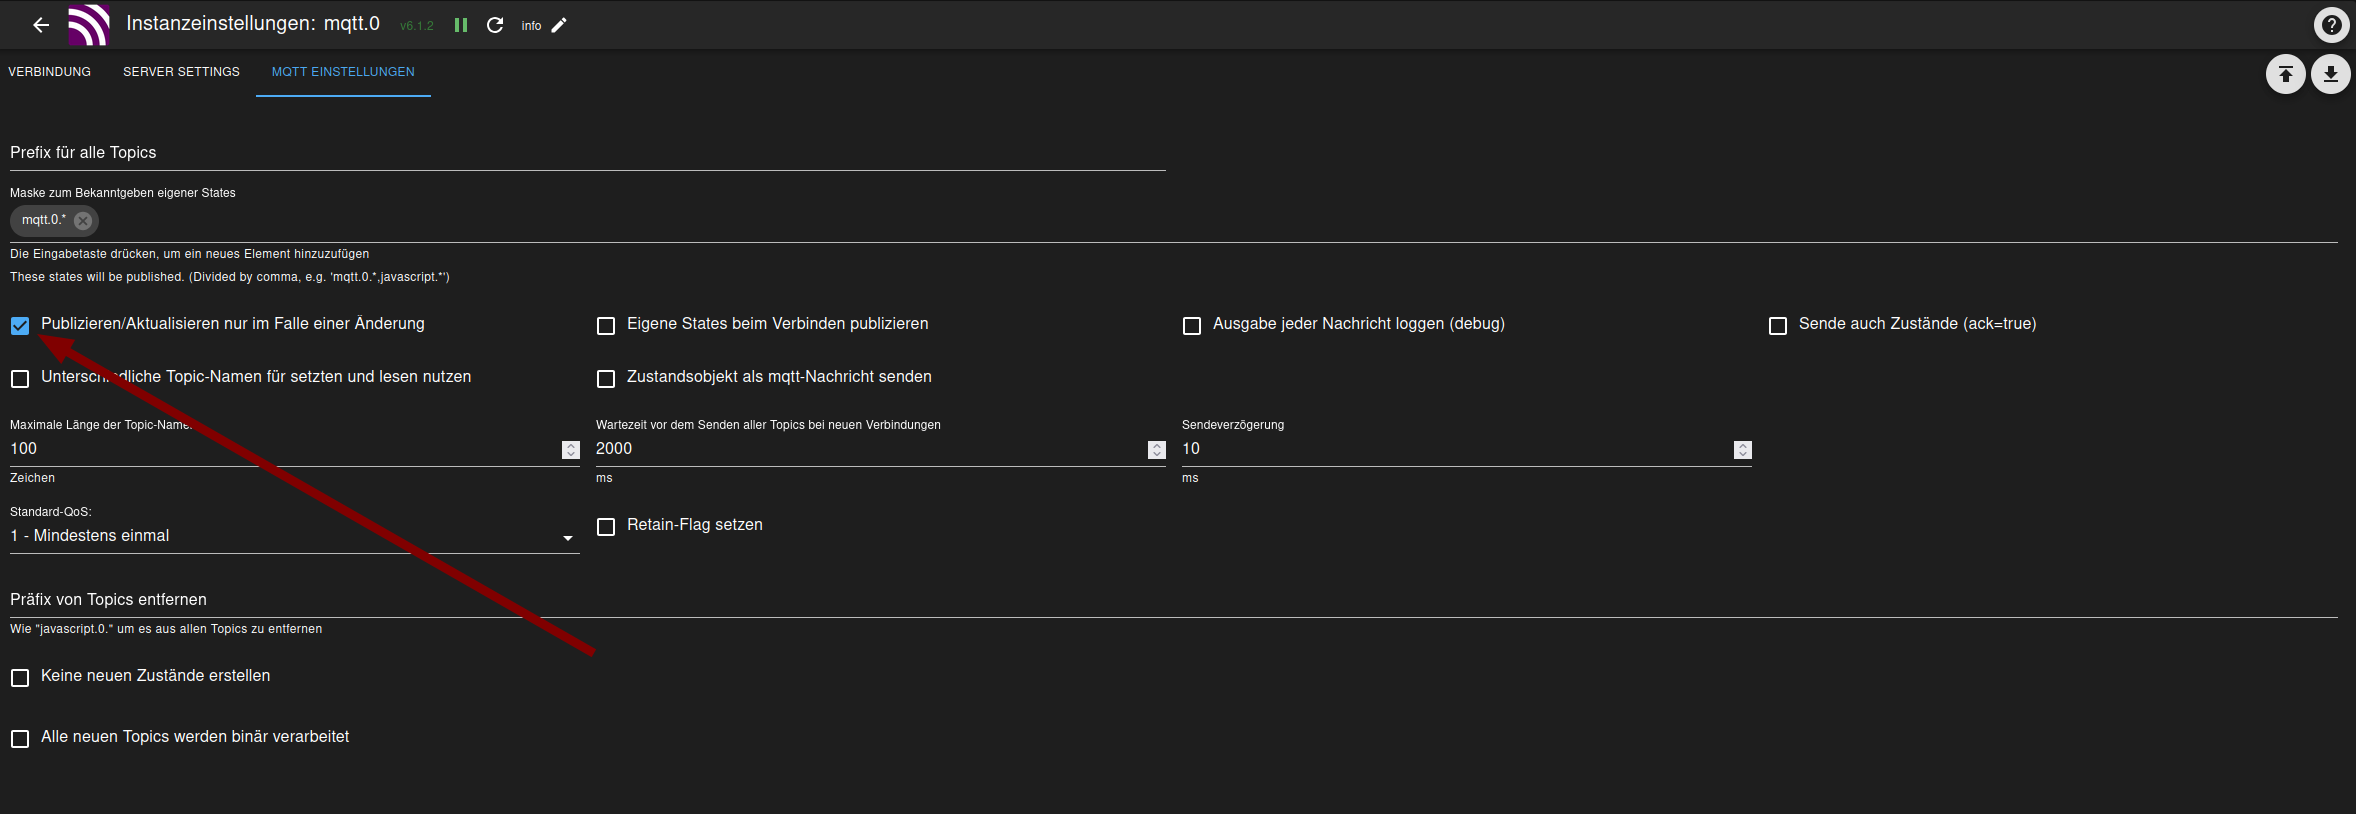Open the Server Settings tab
2356x814 pixels.
(181, 72)
